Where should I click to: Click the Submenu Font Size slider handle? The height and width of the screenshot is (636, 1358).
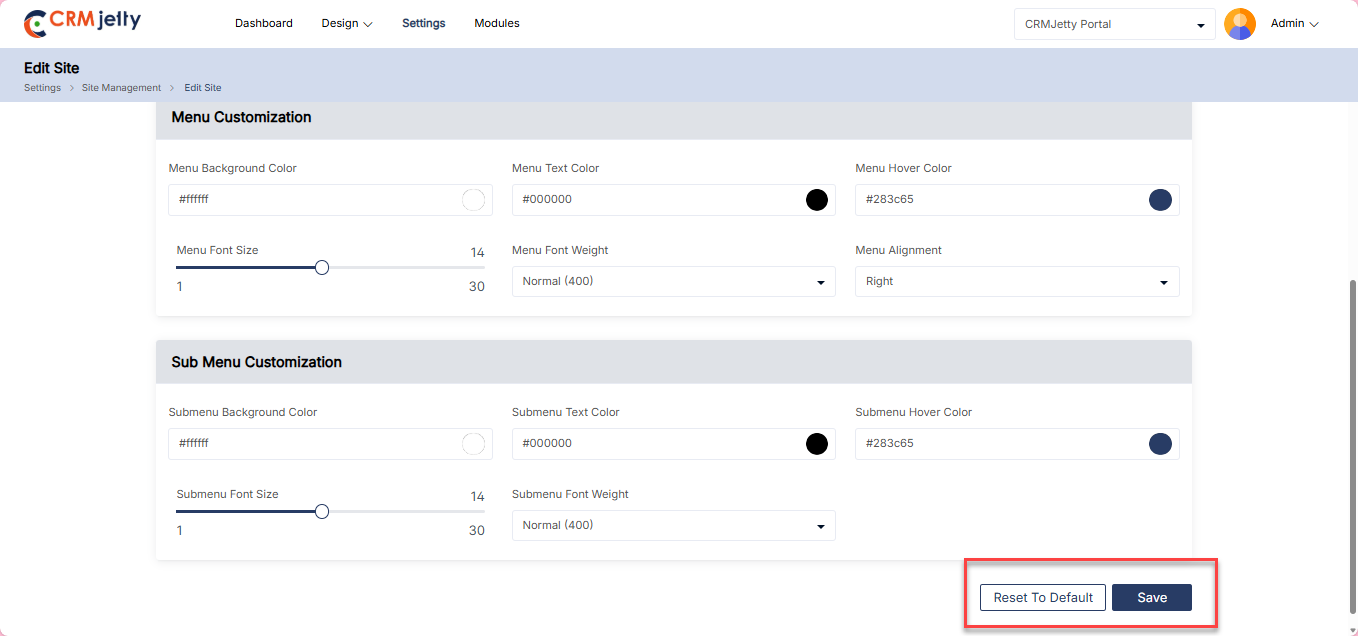[x=322, y=512]
